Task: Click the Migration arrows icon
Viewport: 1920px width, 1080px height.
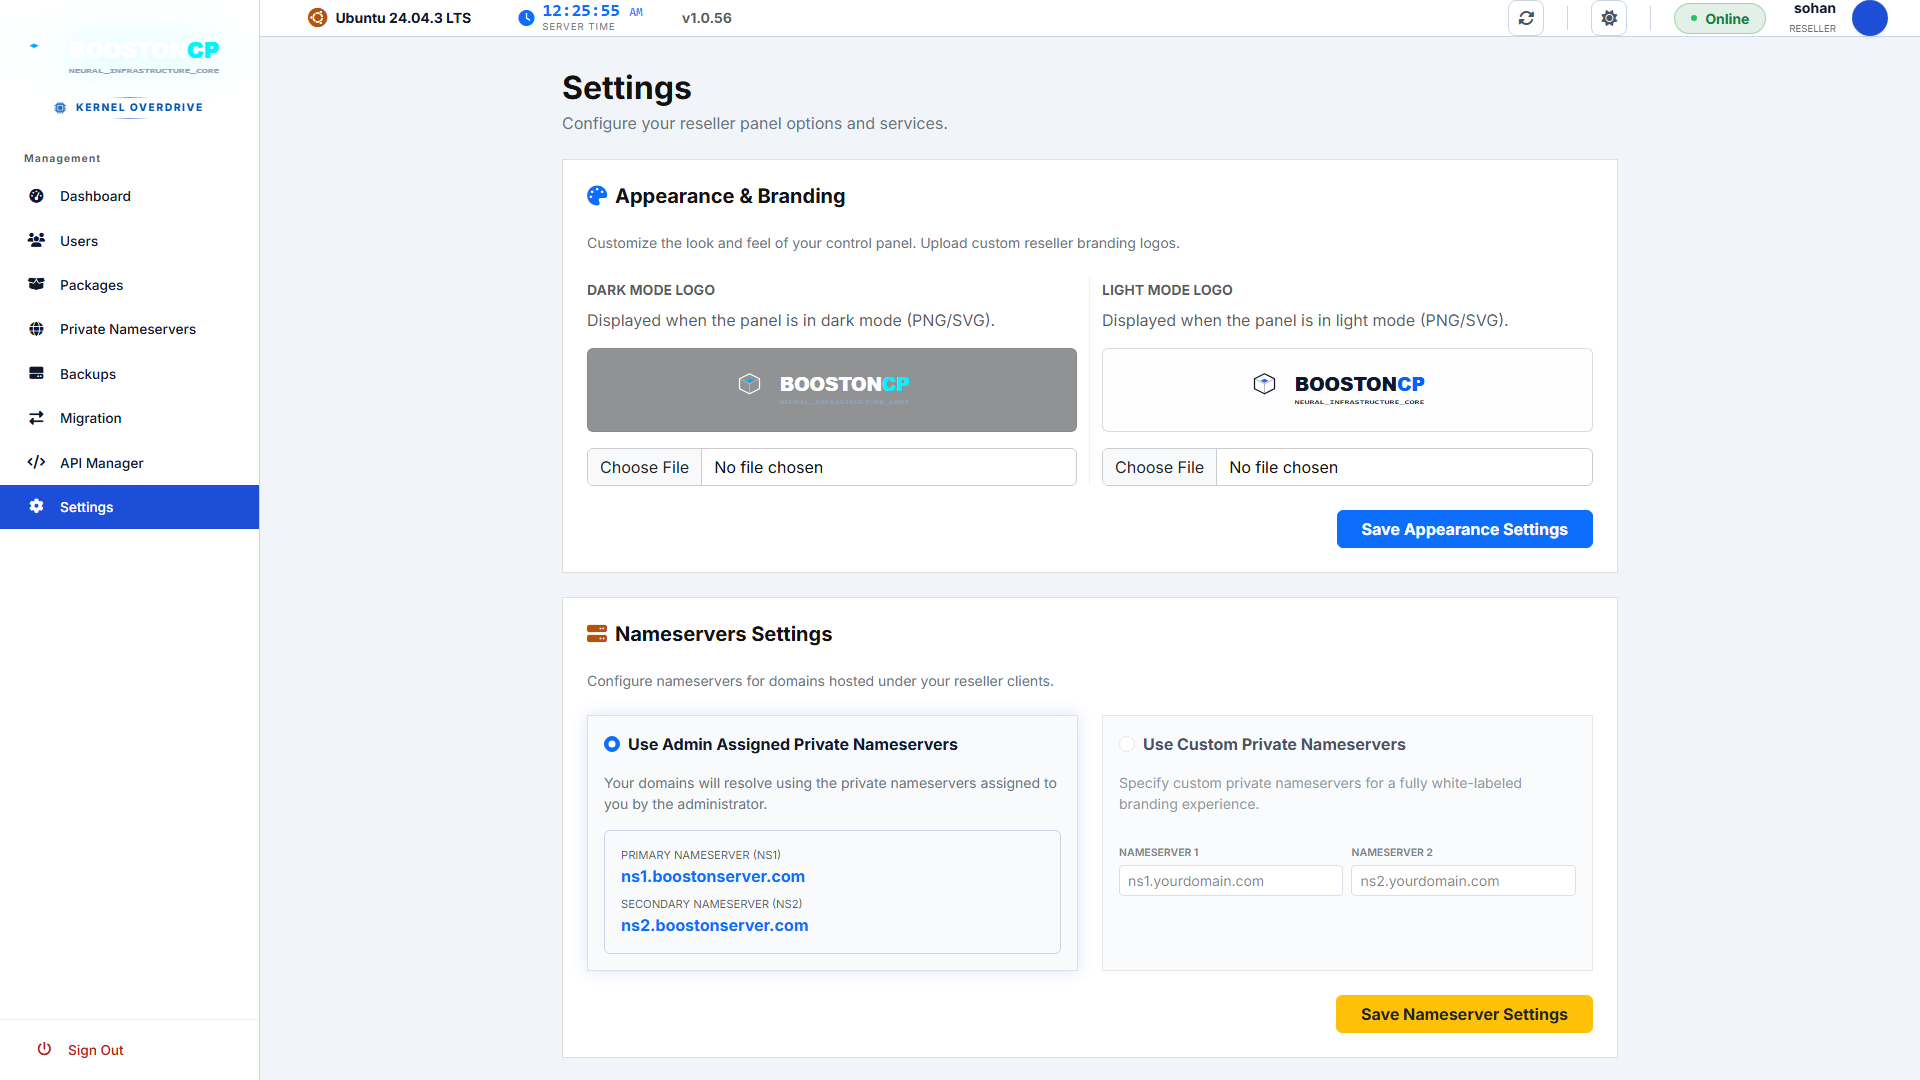Action: (36, 418)
